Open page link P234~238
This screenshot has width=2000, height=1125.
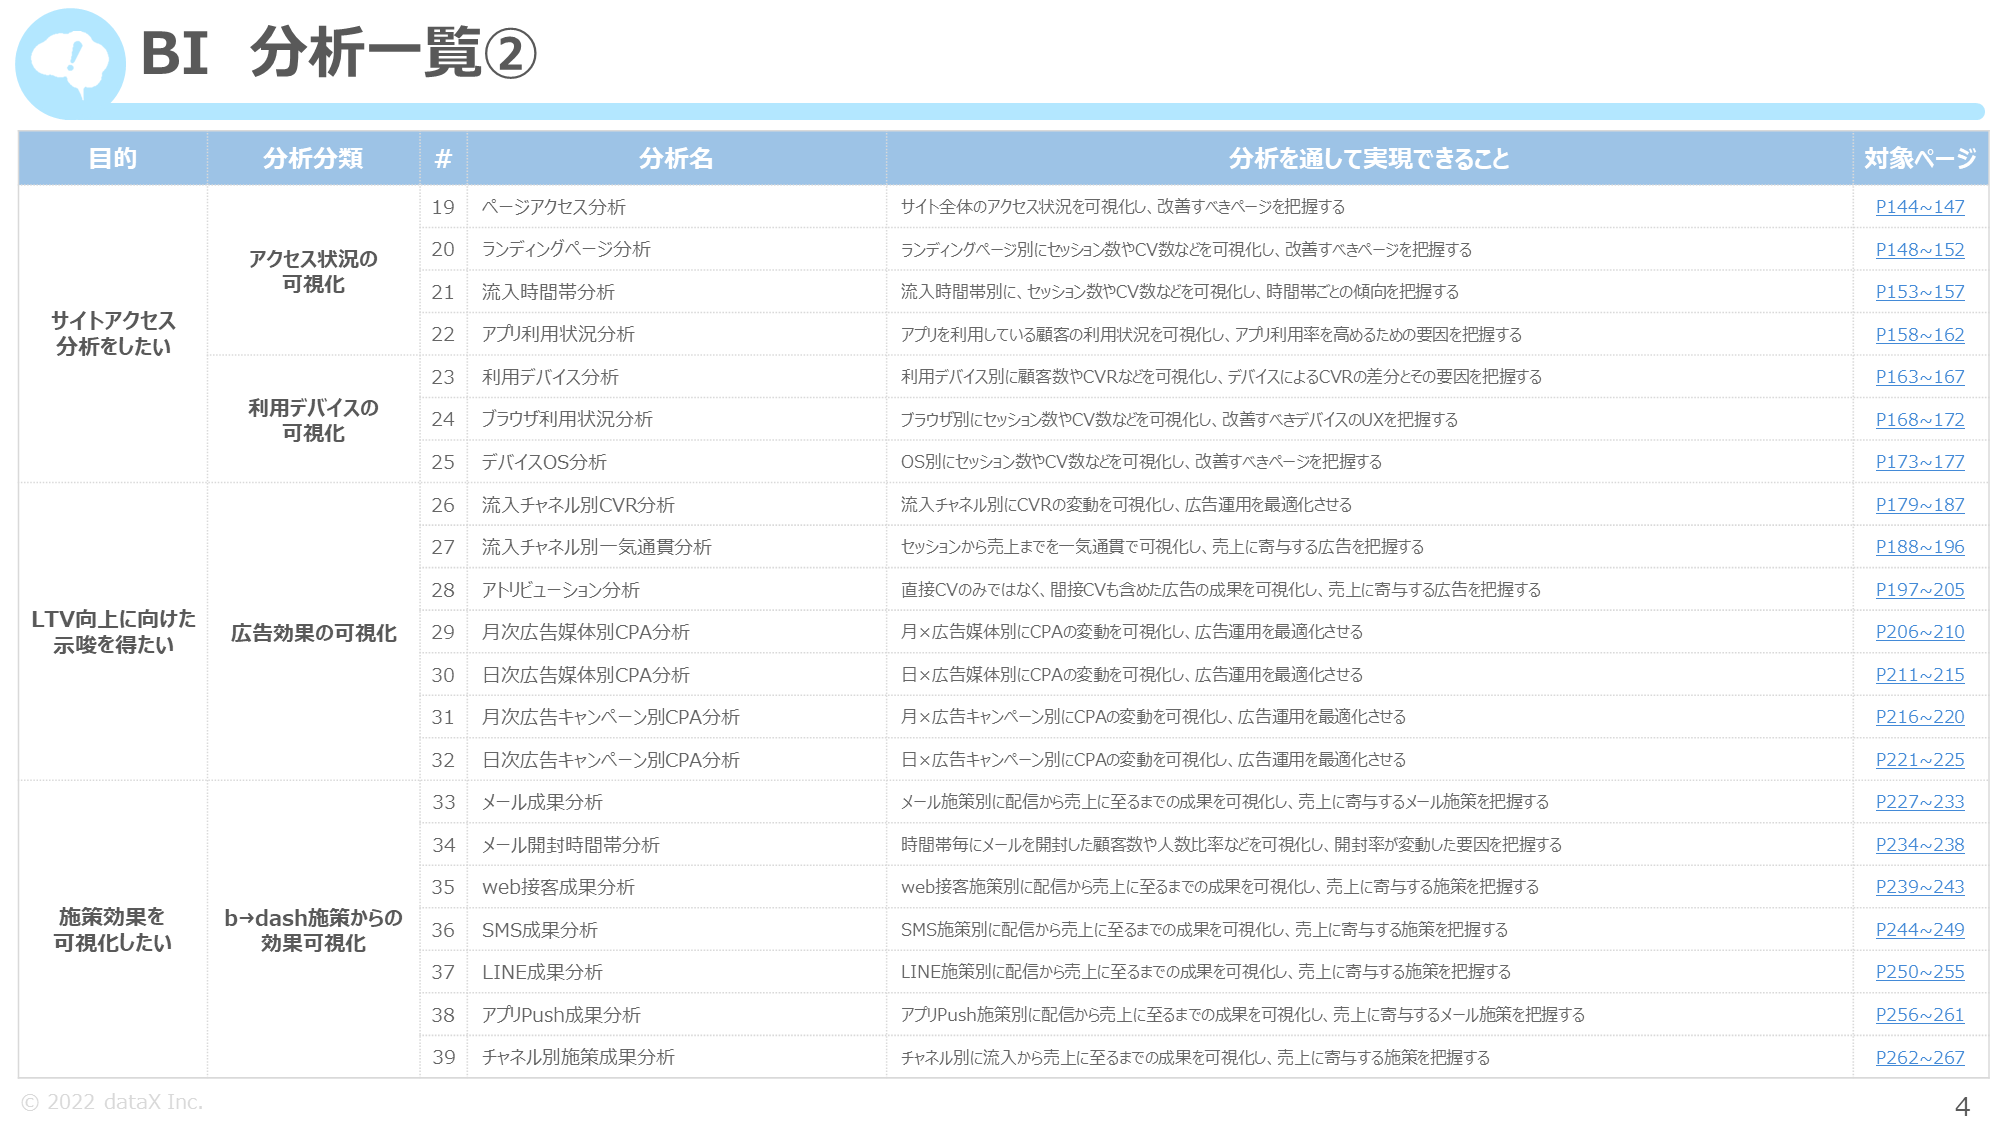pos(1920,845)
